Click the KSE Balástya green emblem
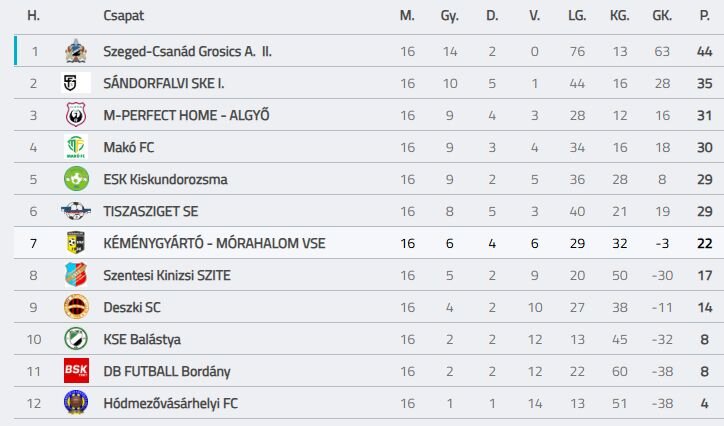 tap(76, 339)
